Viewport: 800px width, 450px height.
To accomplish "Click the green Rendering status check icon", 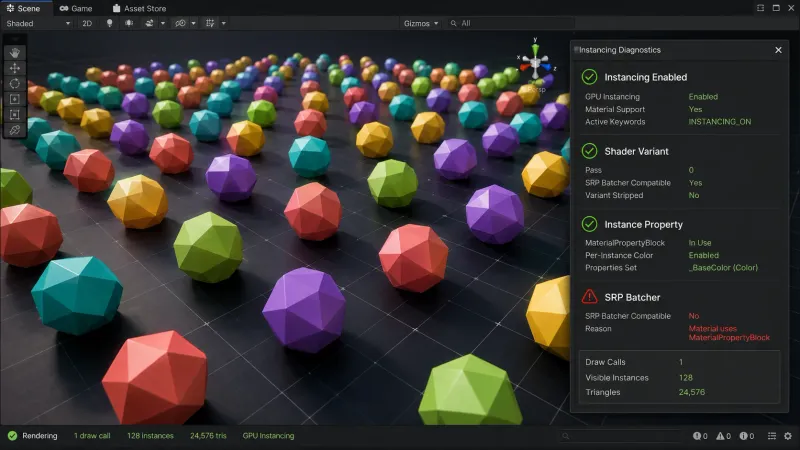I will [12, 436].
